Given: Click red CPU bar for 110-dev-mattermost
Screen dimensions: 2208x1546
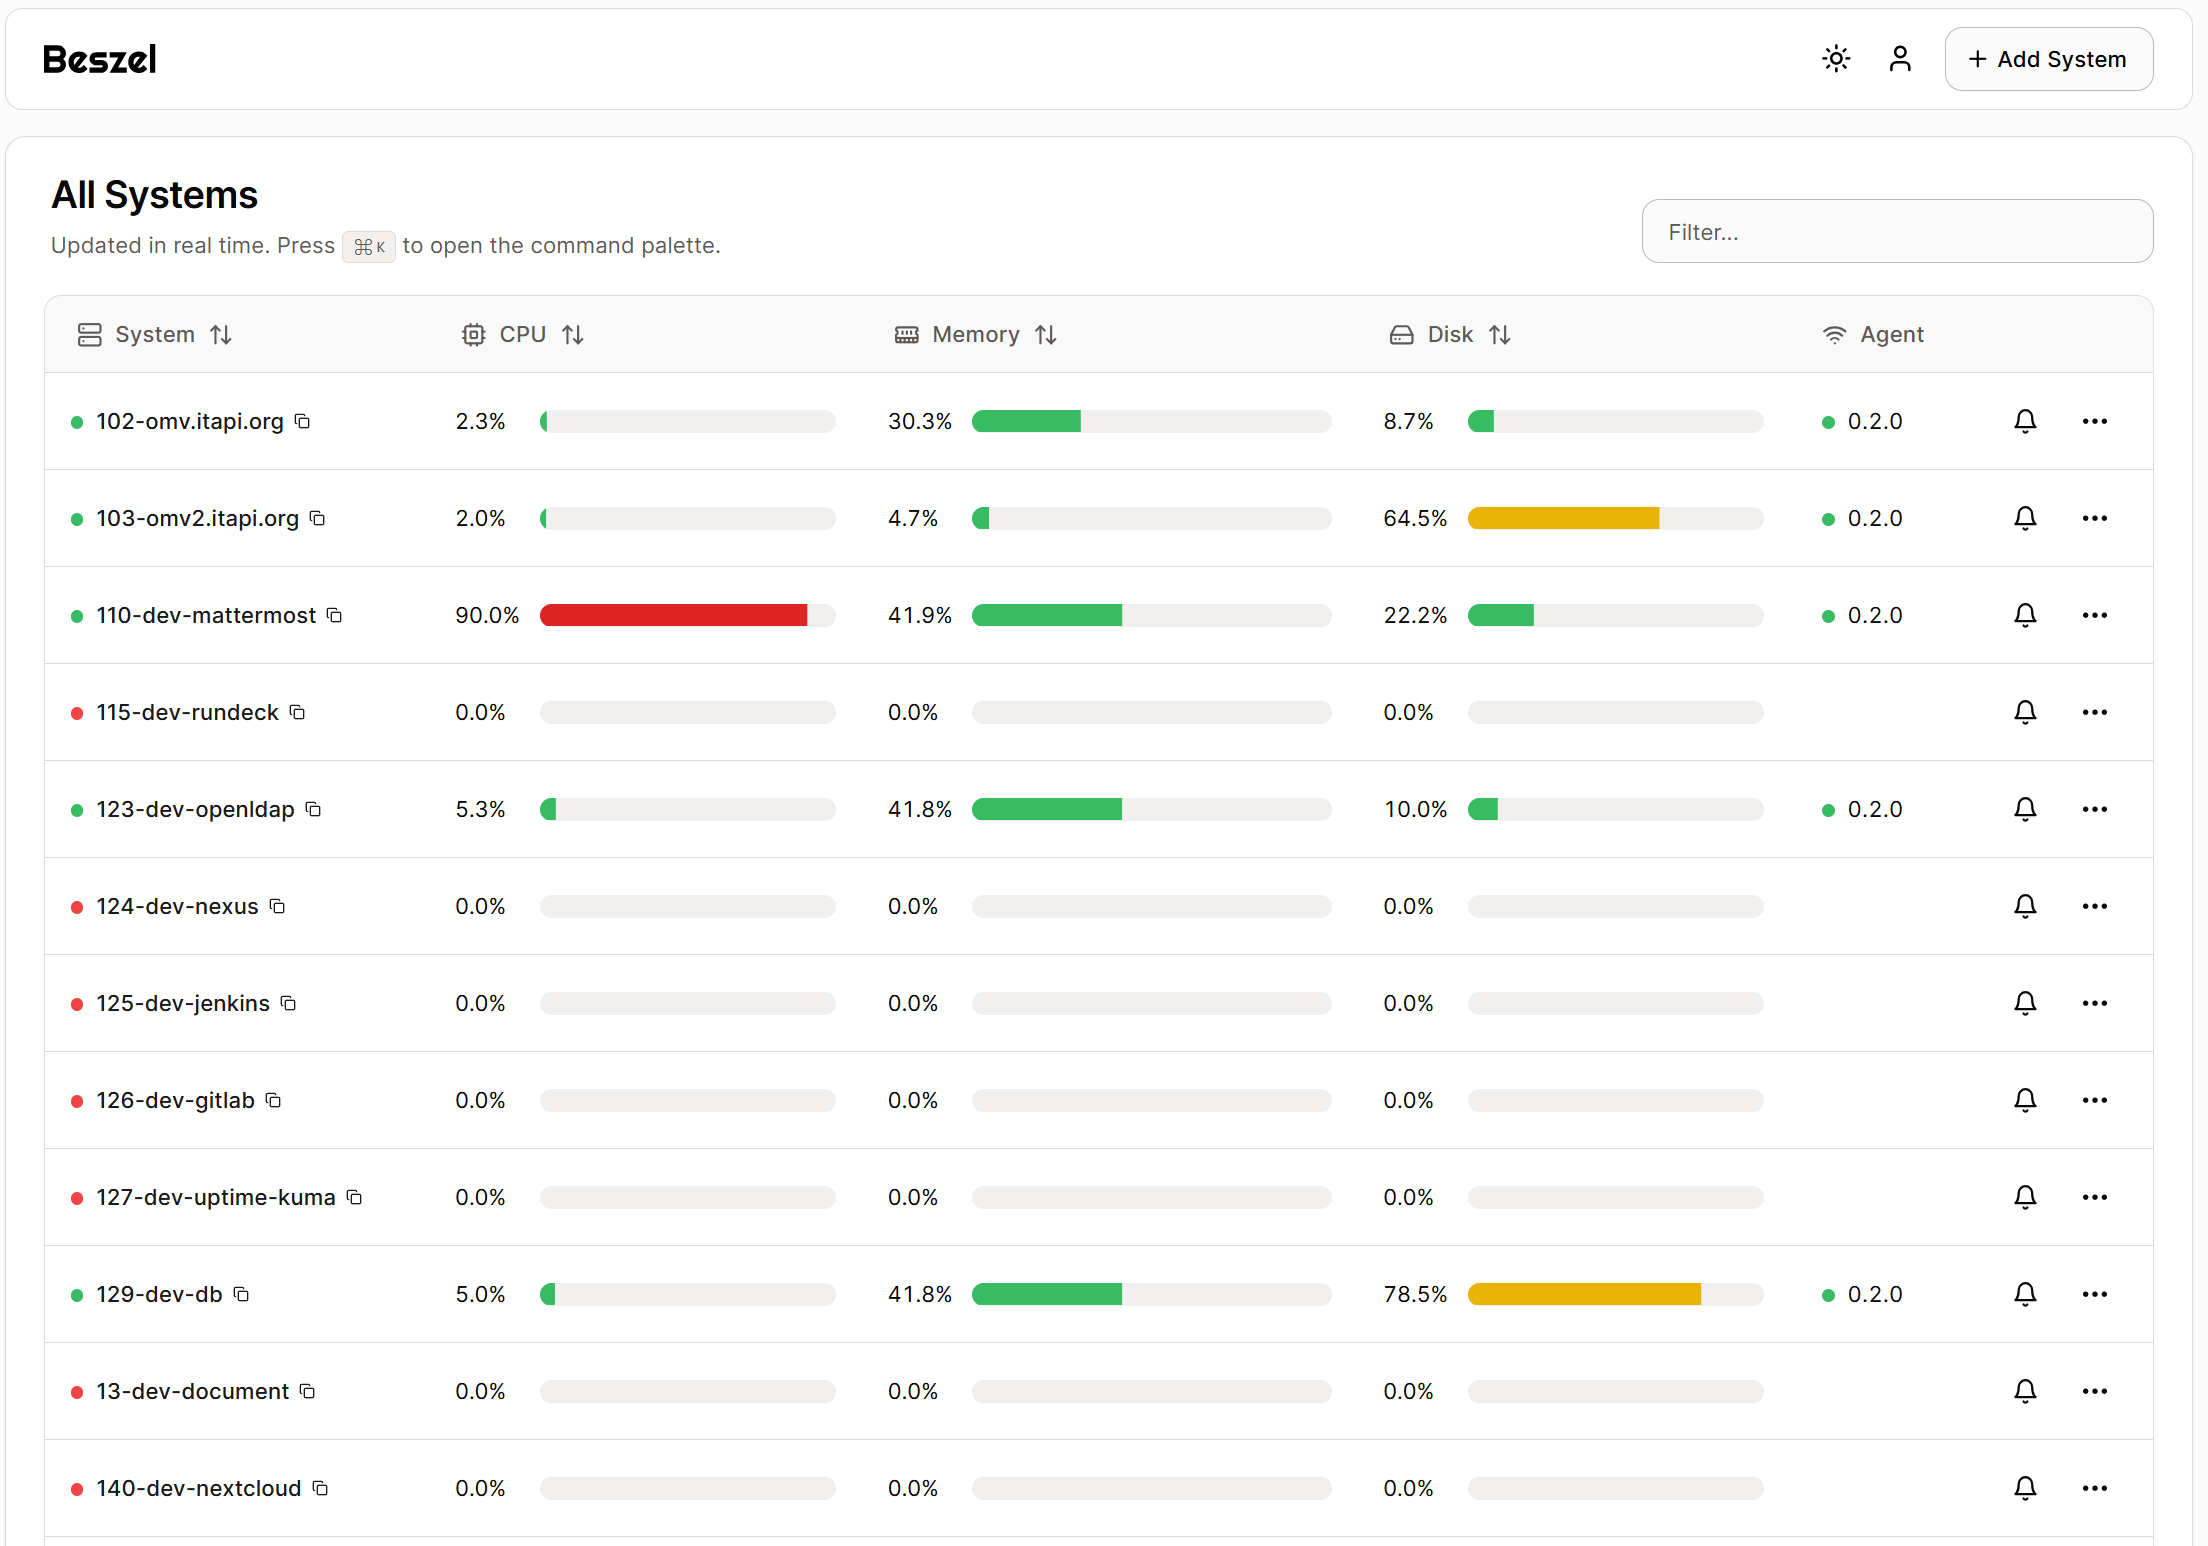Looking at the screenshot, I should (x=673, y=615).
